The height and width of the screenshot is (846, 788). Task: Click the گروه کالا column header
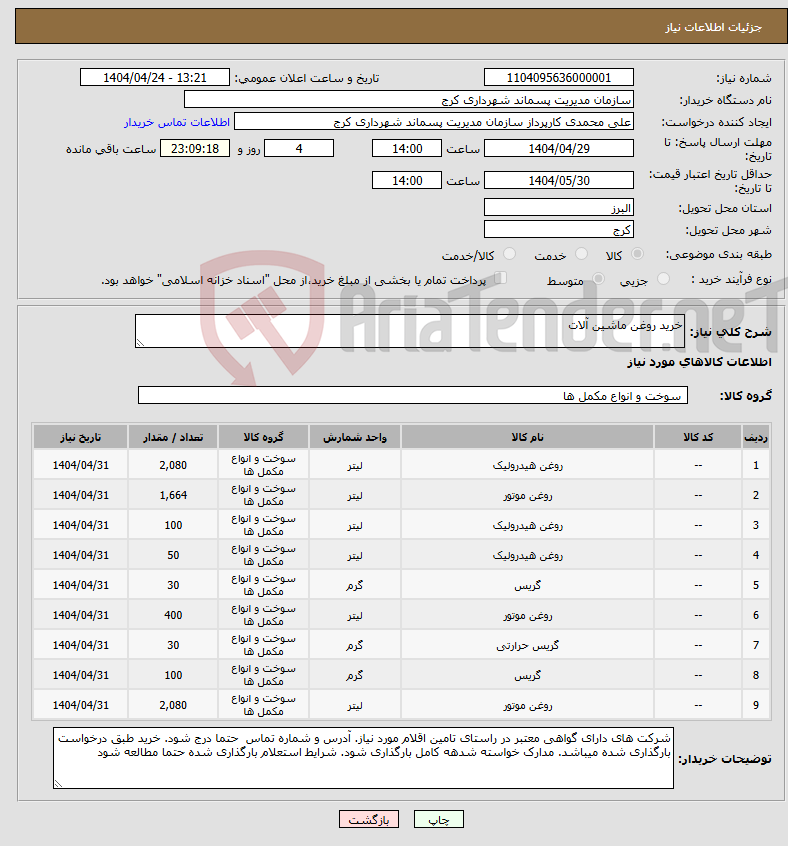(263, 437)
